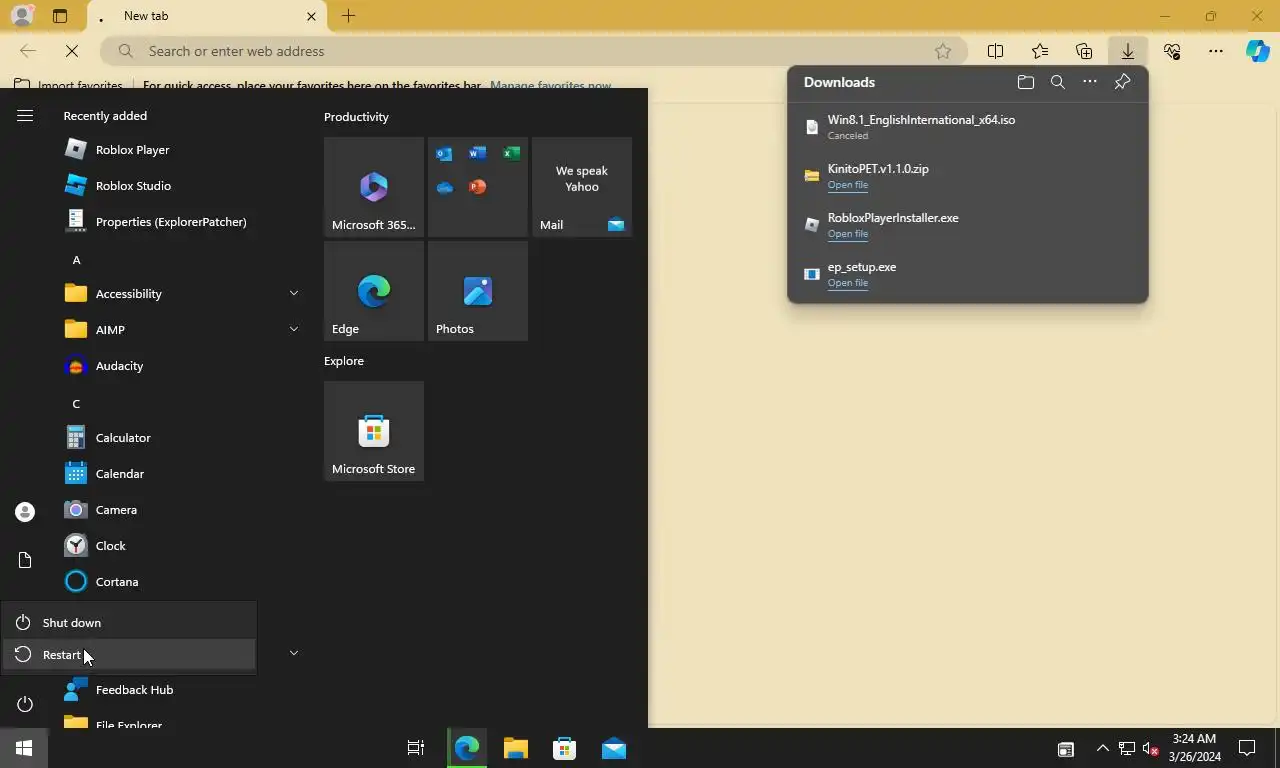Open file link for ep_setup.exe
Screen dimensions: 1280x768
(x=847, y=283)
